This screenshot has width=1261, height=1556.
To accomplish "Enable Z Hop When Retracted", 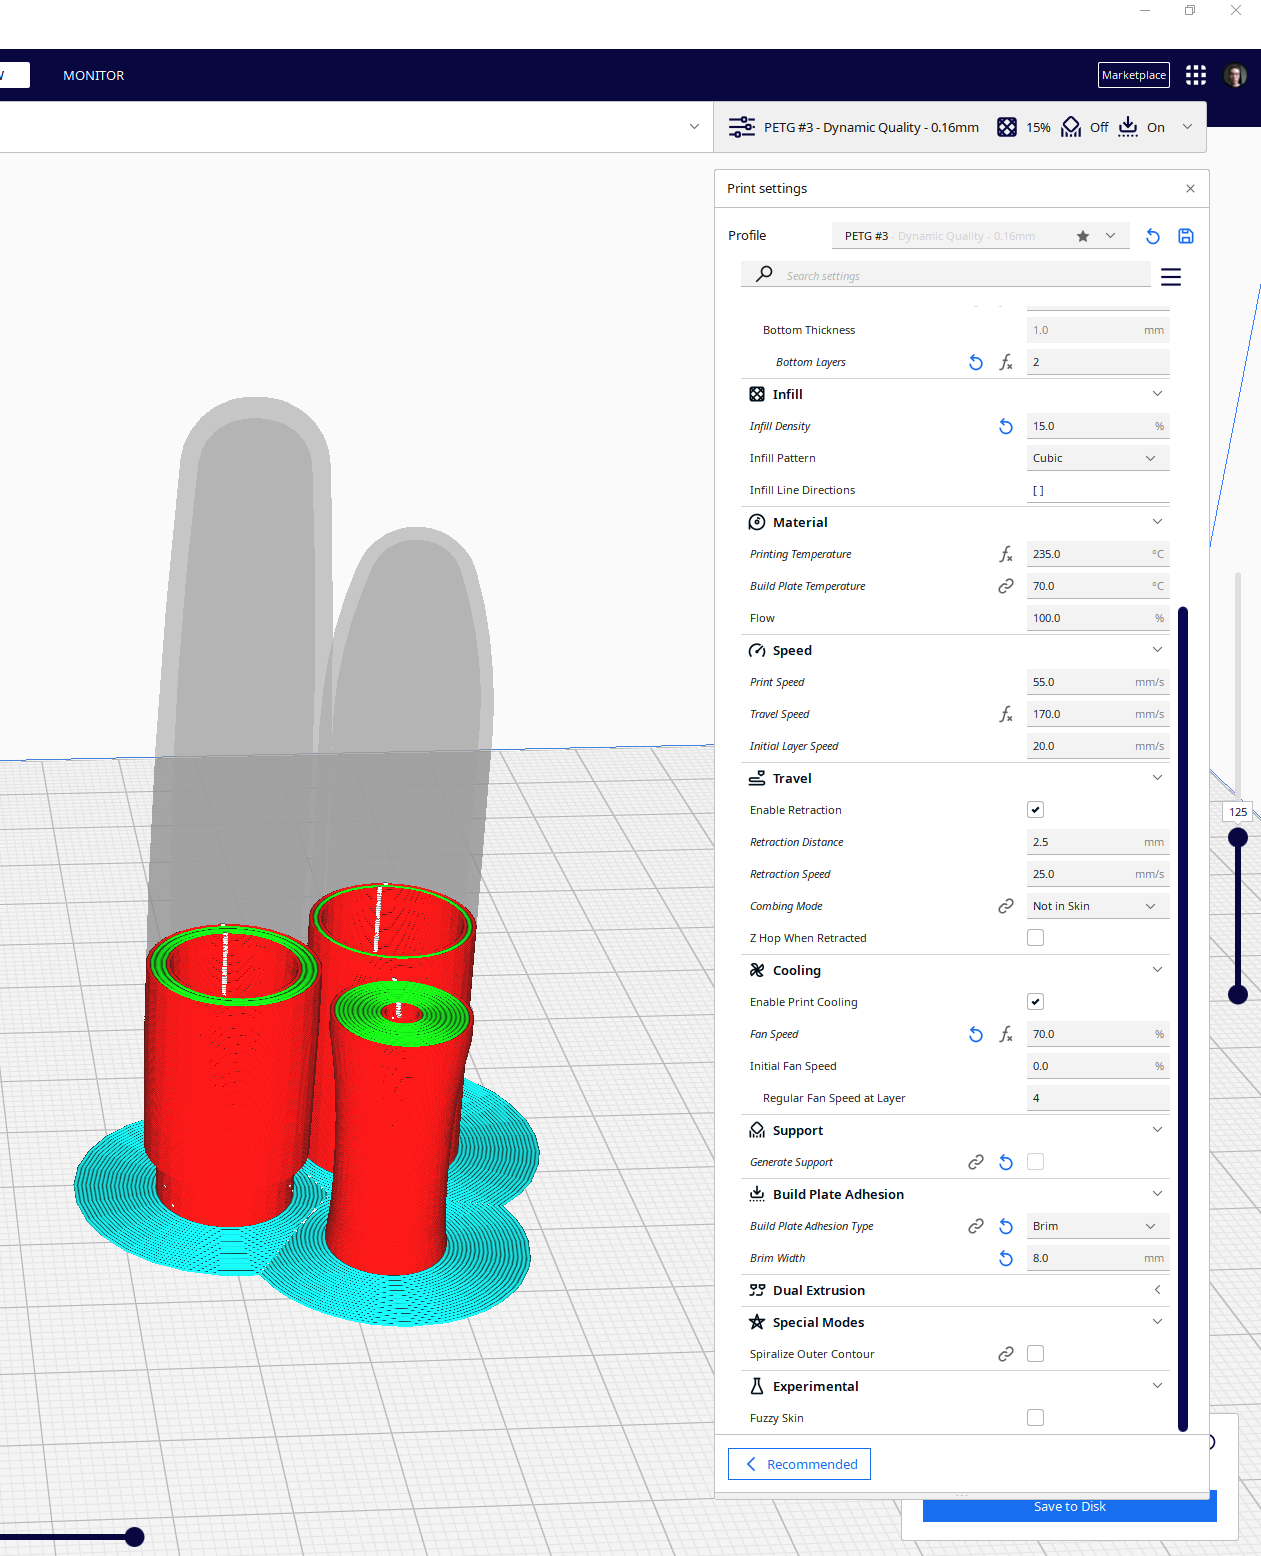I will point(1036,938).
